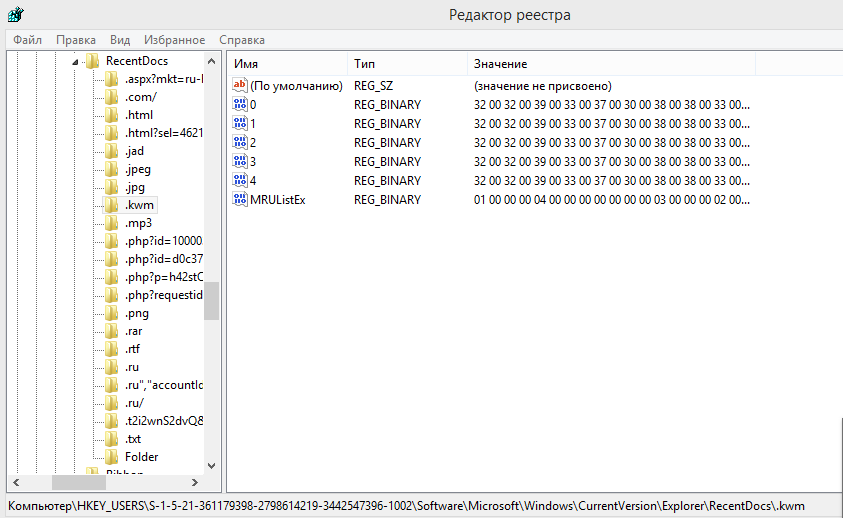Click the MRUListEx data starting 01 00 00 00
Viewport: 843px width, 518px height.
click(611, 200)
